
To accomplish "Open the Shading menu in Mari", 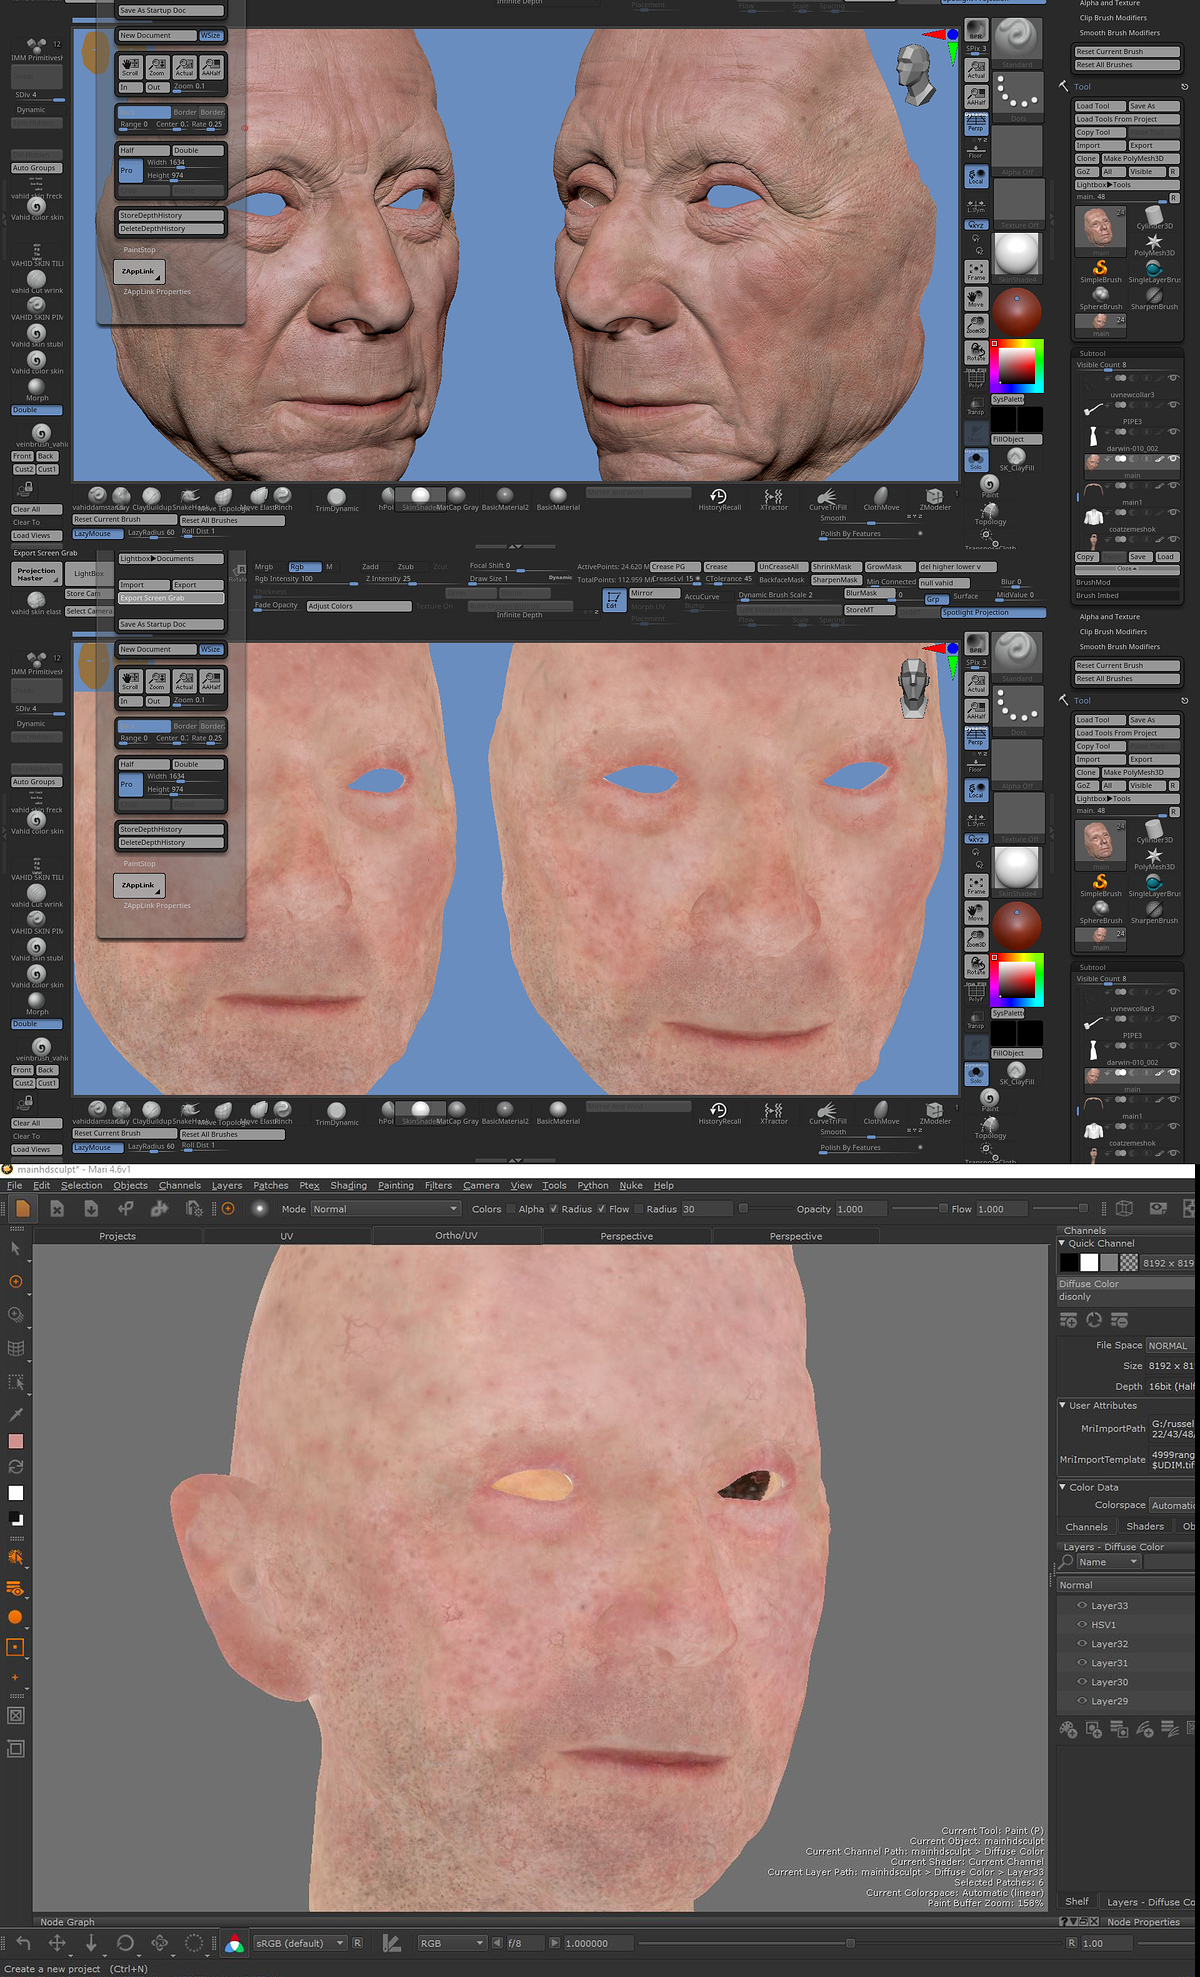I will coord(348,1185).
